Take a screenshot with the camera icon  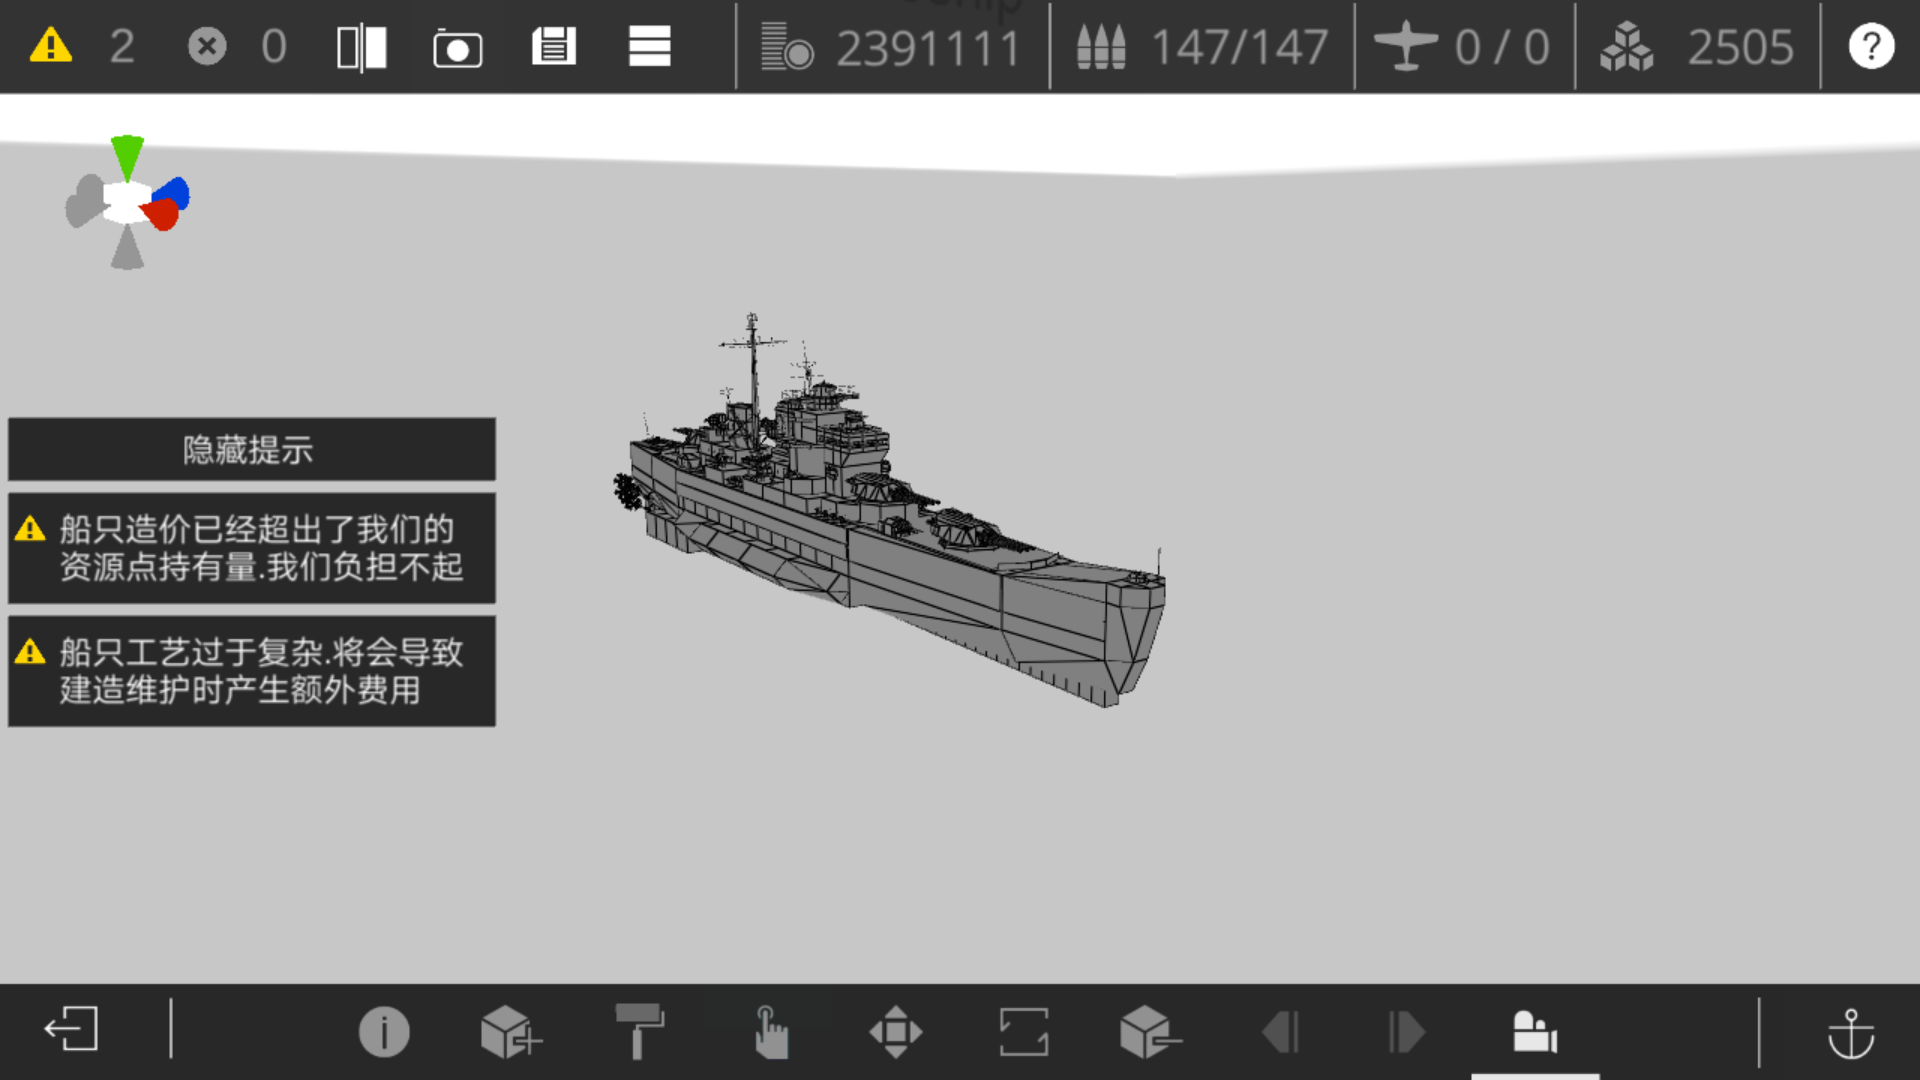457,48
